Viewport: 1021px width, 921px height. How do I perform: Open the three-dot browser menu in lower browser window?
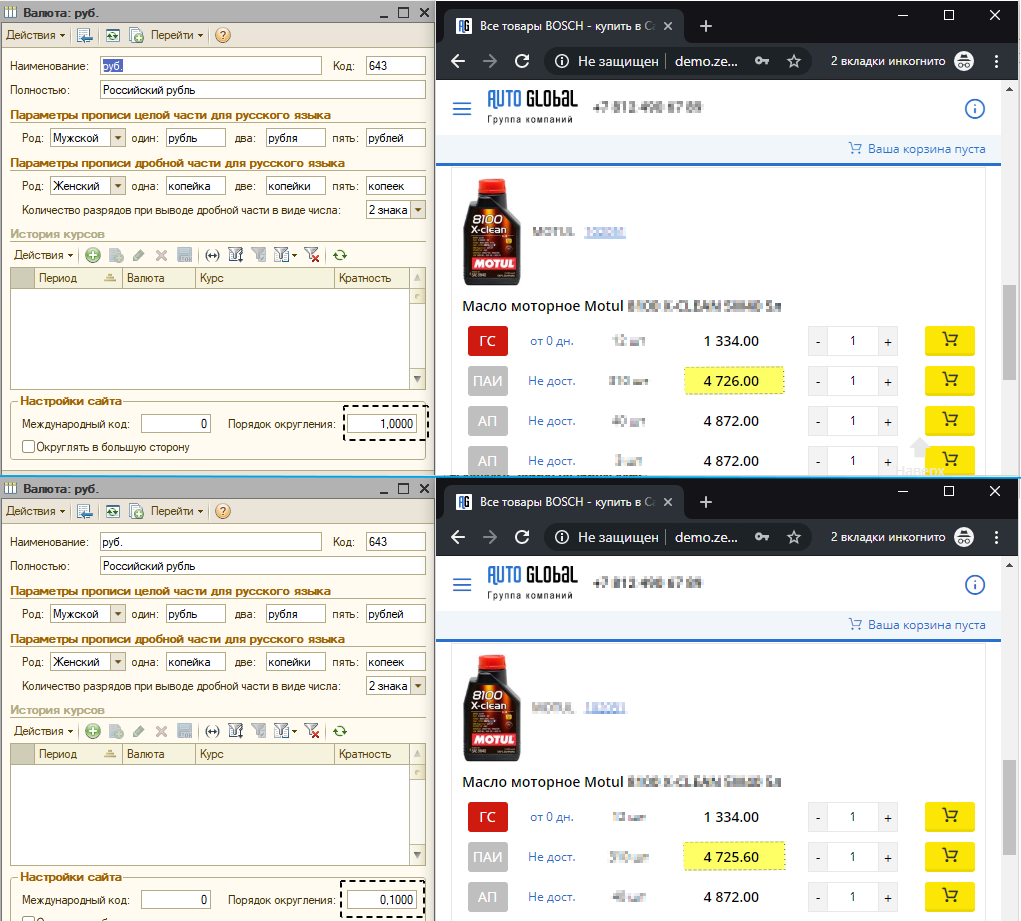[996, 537]
